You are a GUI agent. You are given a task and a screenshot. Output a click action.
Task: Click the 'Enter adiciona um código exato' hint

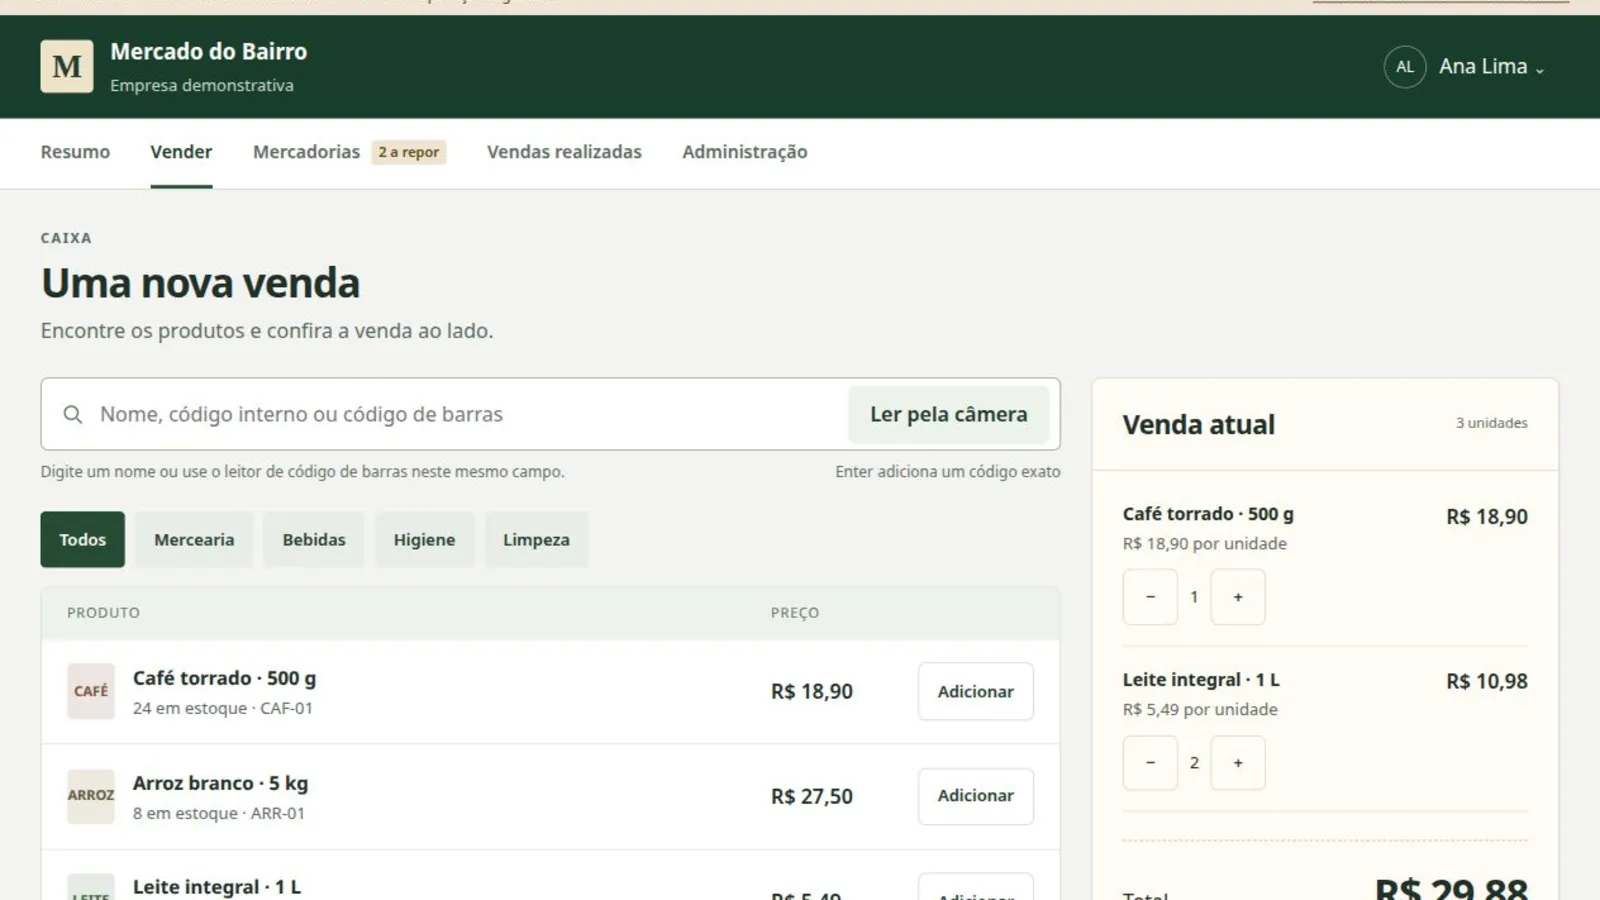948,472
